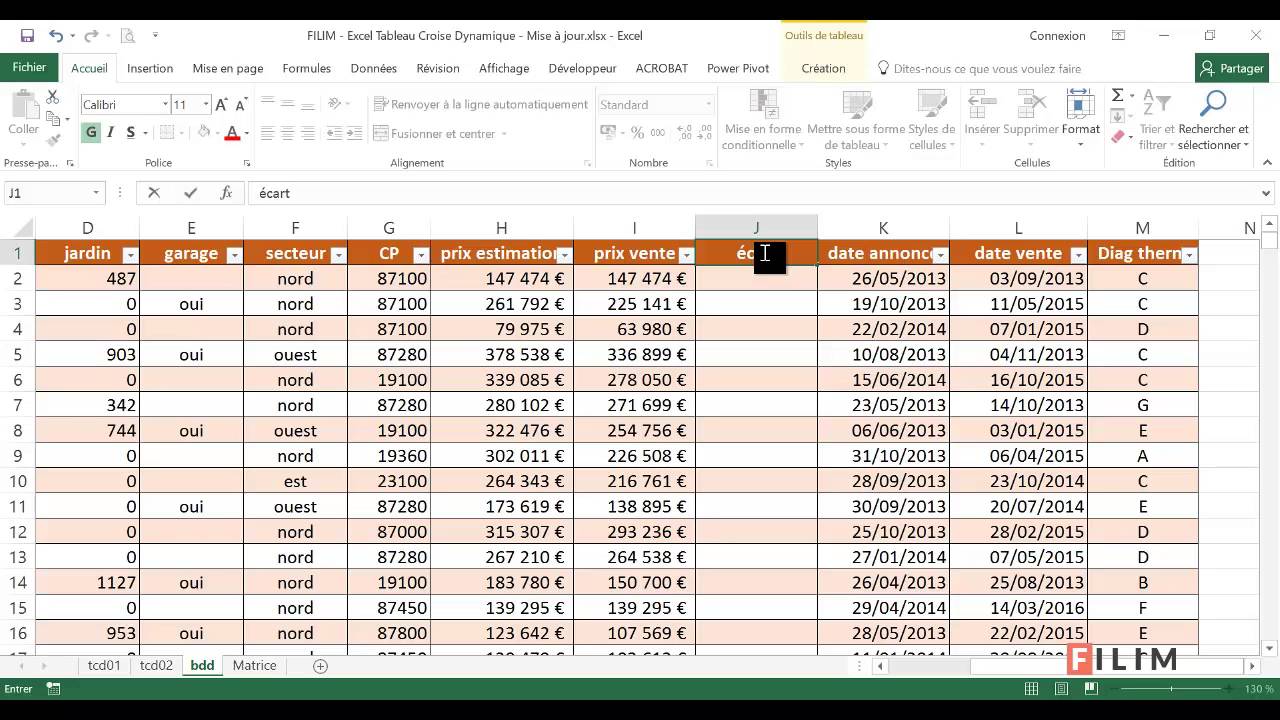Cancel the entry with the X icon
Viewport: 1280px width, 720px height.
[x=154, y=193]
